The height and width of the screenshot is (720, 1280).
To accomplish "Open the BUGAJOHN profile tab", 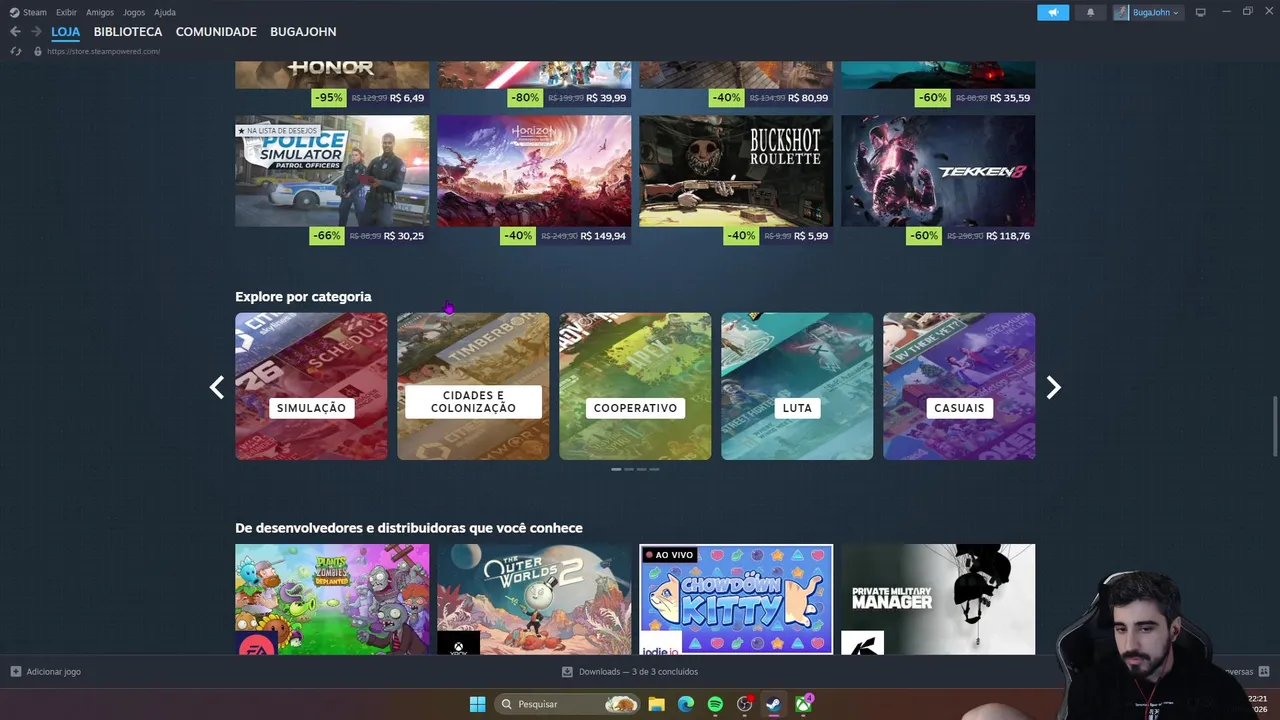I will coord(303,32).
